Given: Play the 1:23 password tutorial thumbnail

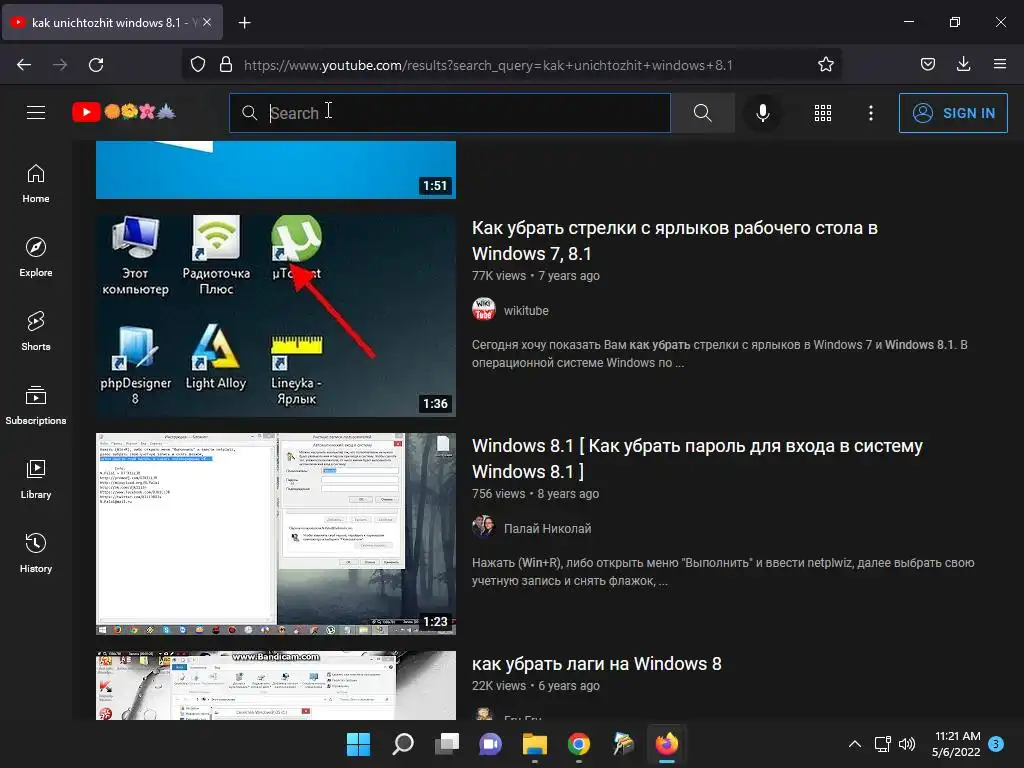Looking at the screenshot, I should point(276,534).
